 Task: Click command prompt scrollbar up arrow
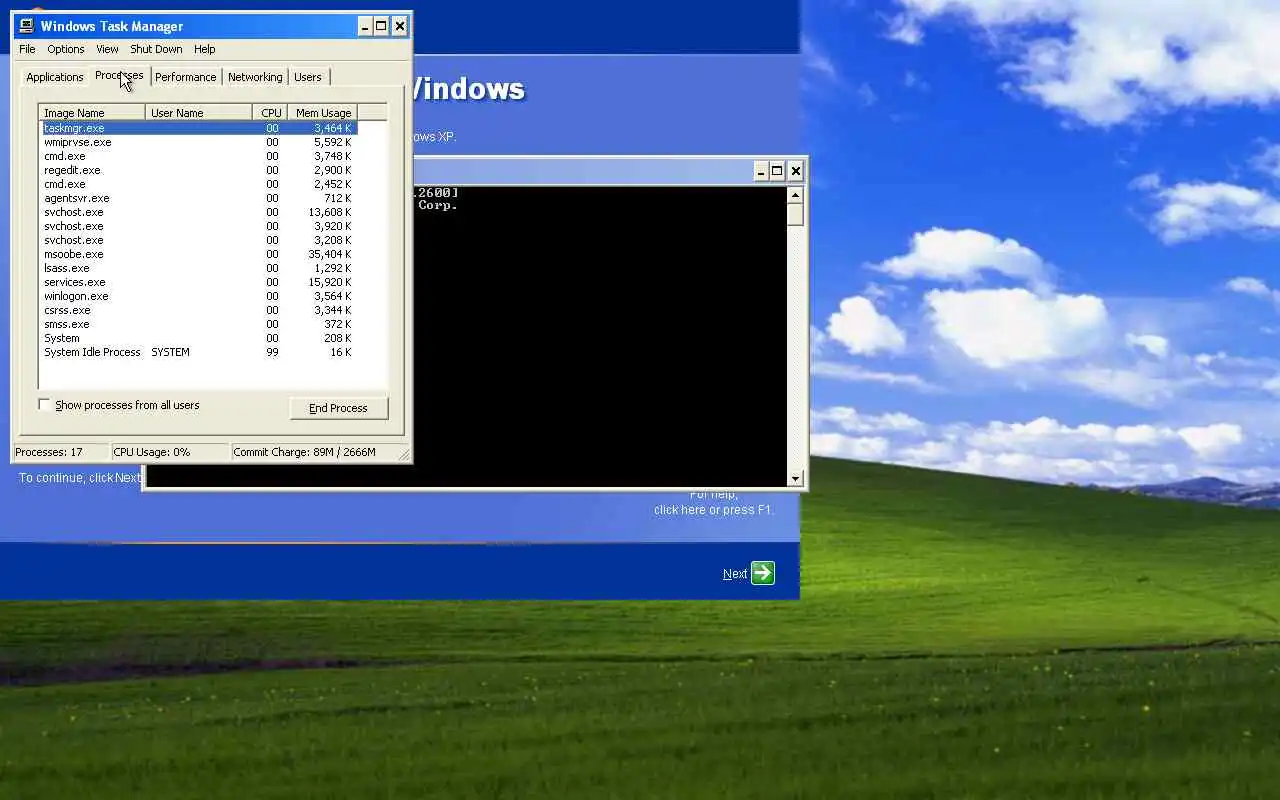(x=795, y=194)
